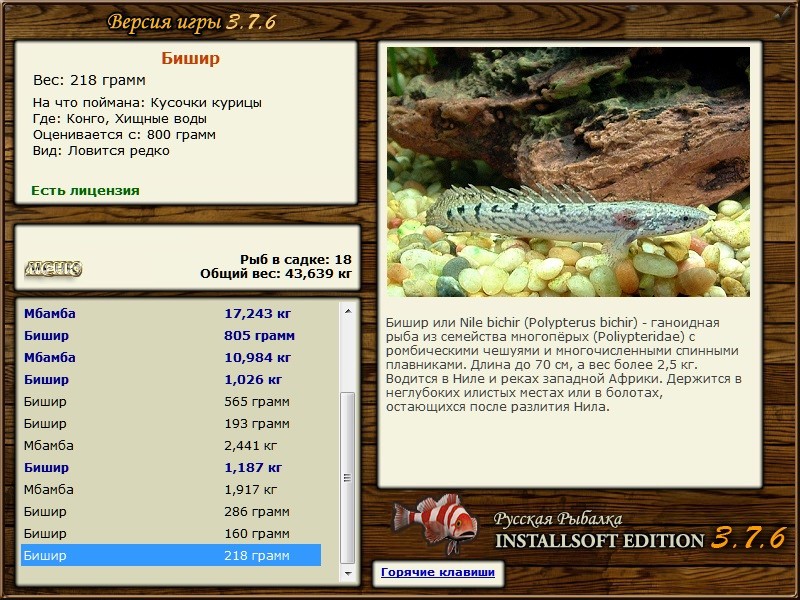Select the Мбамба 10,984 кг row
The image size is (800, 600).
[x=171, y=357]
